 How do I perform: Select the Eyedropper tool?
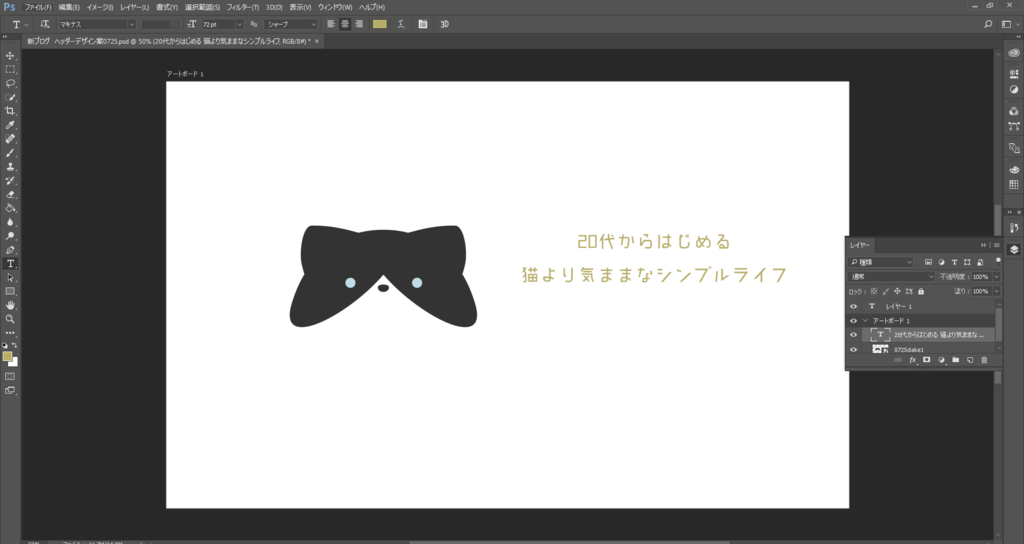[10, 125]
